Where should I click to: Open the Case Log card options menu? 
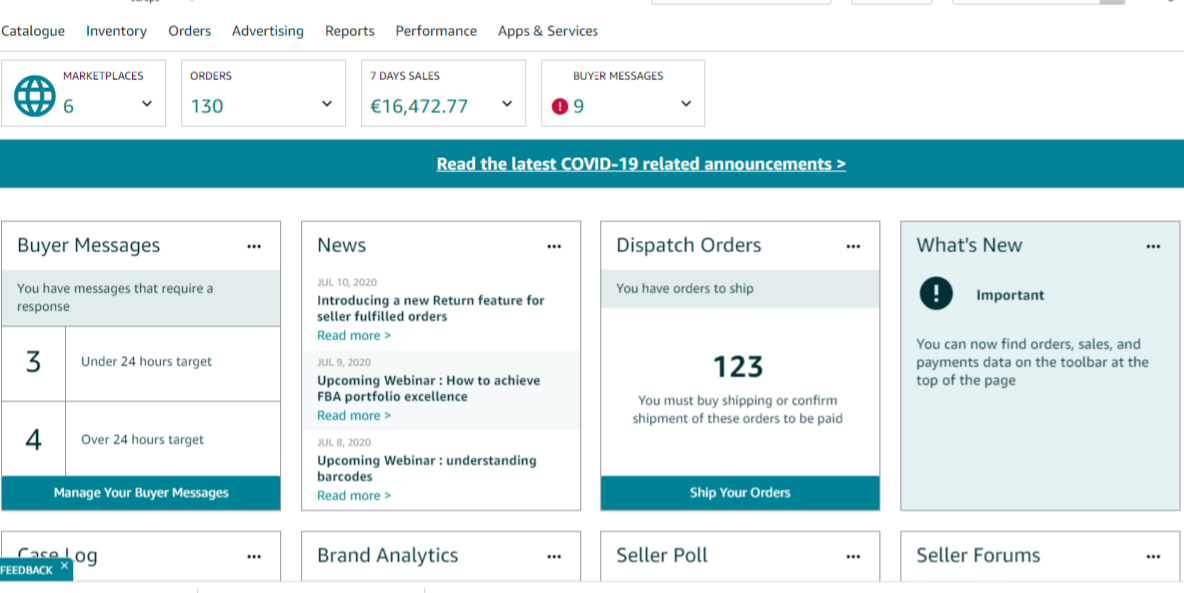click(x=254, y=557)
